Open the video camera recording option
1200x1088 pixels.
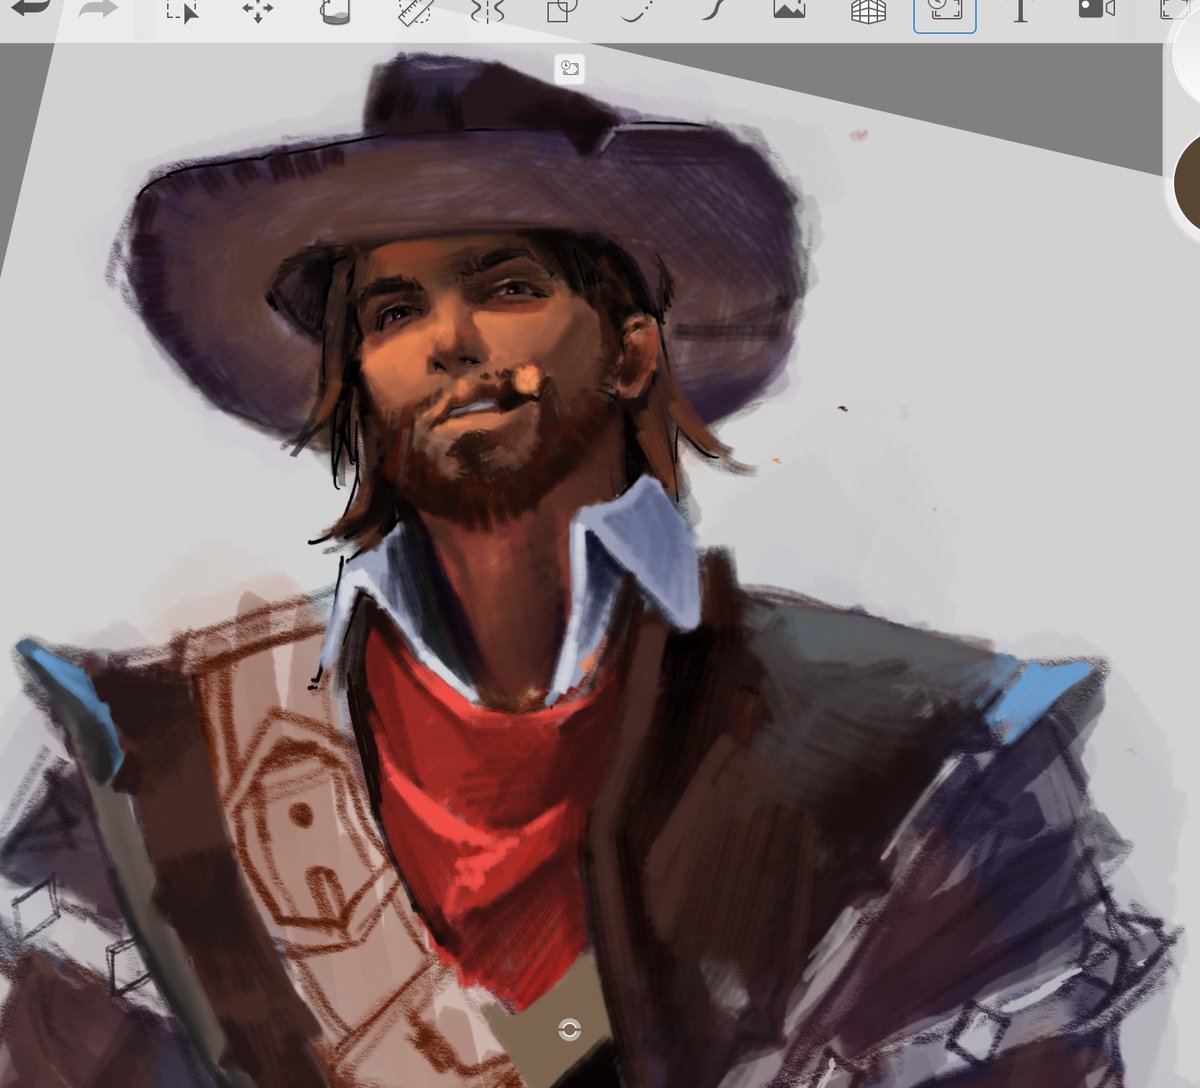click(1096, 10)
